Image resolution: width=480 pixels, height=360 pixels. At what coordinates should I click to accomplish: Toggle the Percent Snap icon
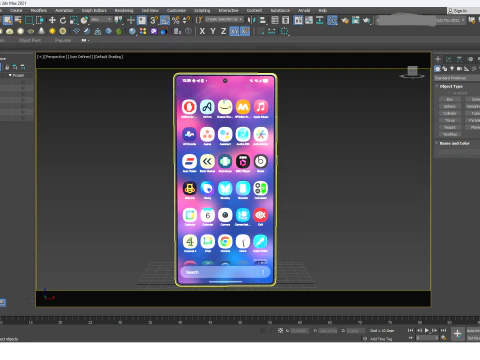[176, 20]
